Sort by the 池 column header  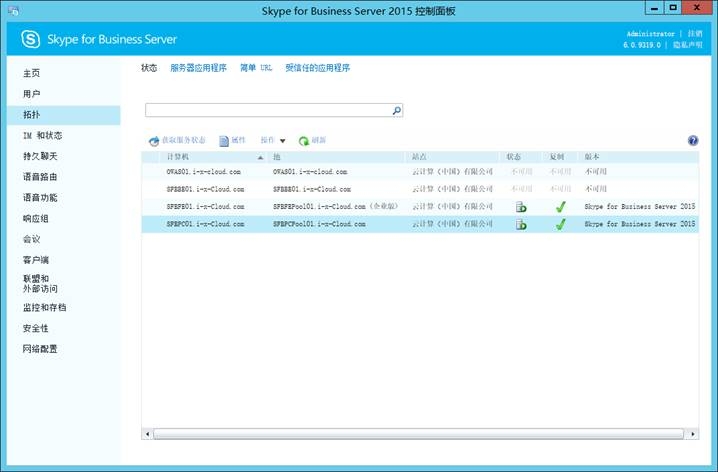337,157
